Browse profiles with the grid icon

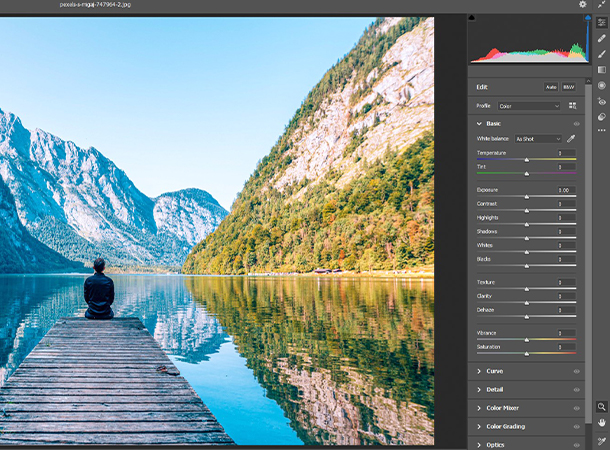(573, 106)
